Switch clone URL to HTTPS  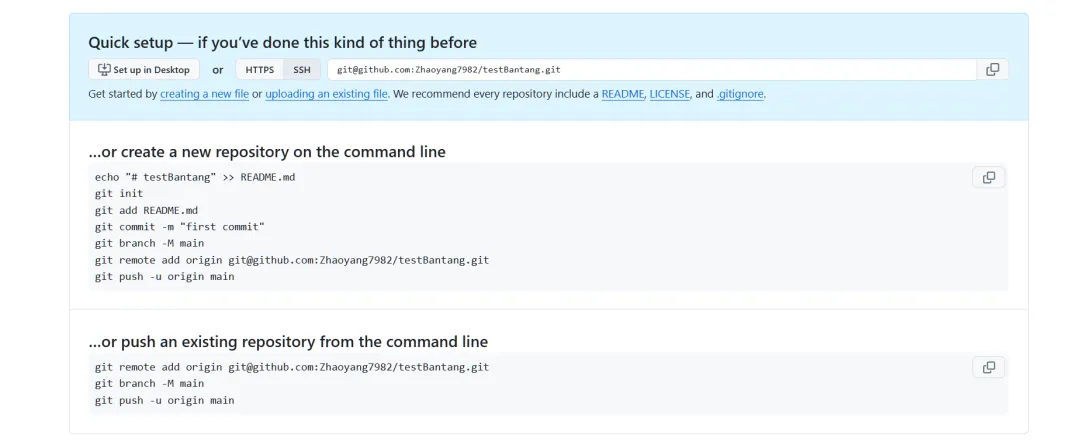click(260, 70)
